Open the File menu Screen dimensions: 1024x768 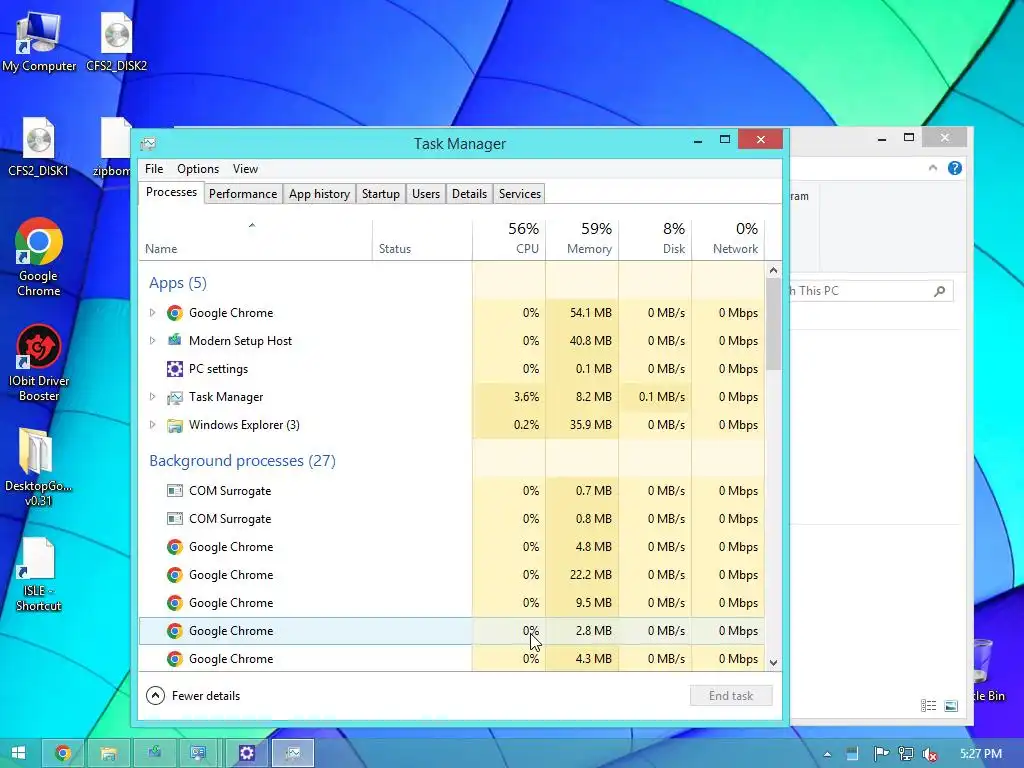coord(154,168)
